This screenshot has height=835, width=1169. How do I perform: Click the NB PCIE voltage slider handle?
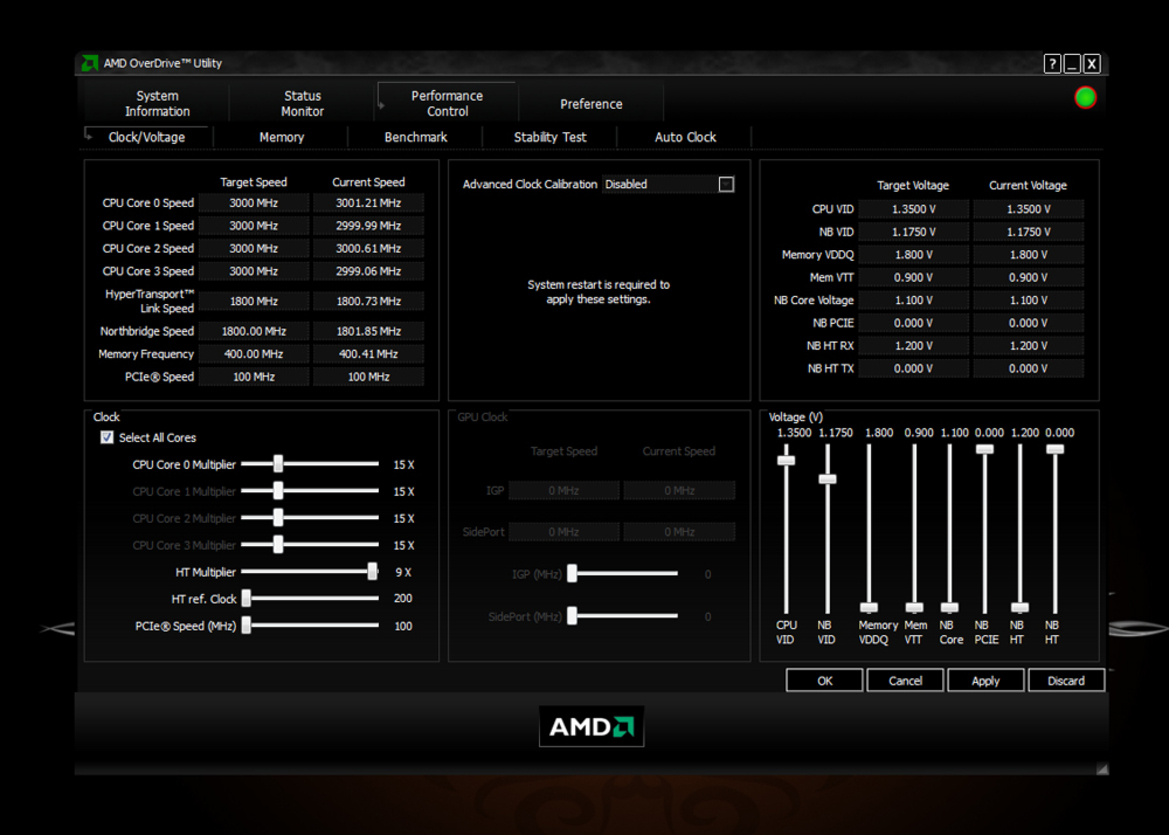click(985, 449)
